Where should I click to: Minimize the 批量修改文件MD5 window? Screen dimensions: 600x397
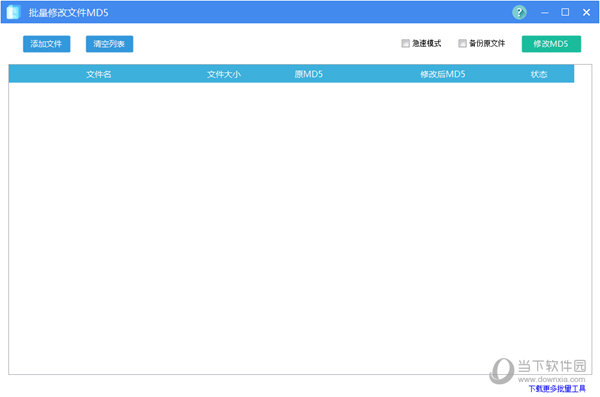(545, 13)
